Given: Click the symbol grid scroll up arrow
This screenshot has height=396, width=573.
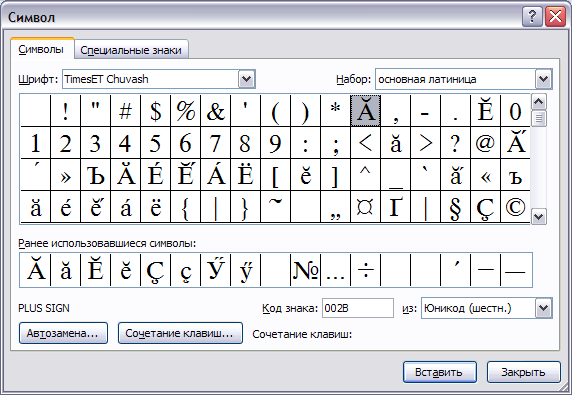Looking at the screenshot, I should point(539,102).
